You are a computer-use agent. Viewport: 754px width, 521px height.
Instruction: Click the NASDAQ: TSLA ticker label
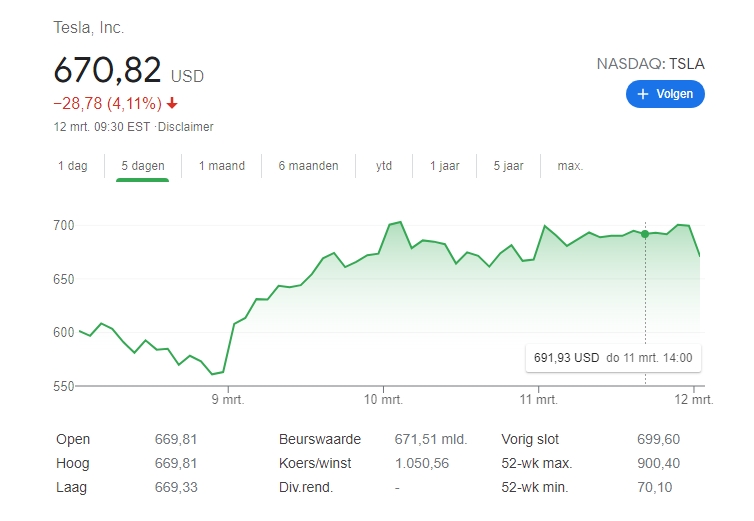[650, 64]
